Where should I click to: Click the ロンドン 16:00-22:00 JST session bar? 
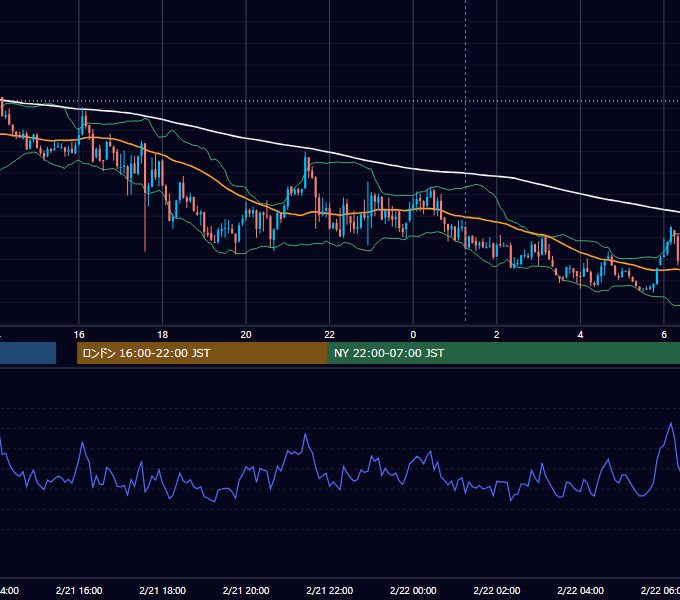(202, 353)
